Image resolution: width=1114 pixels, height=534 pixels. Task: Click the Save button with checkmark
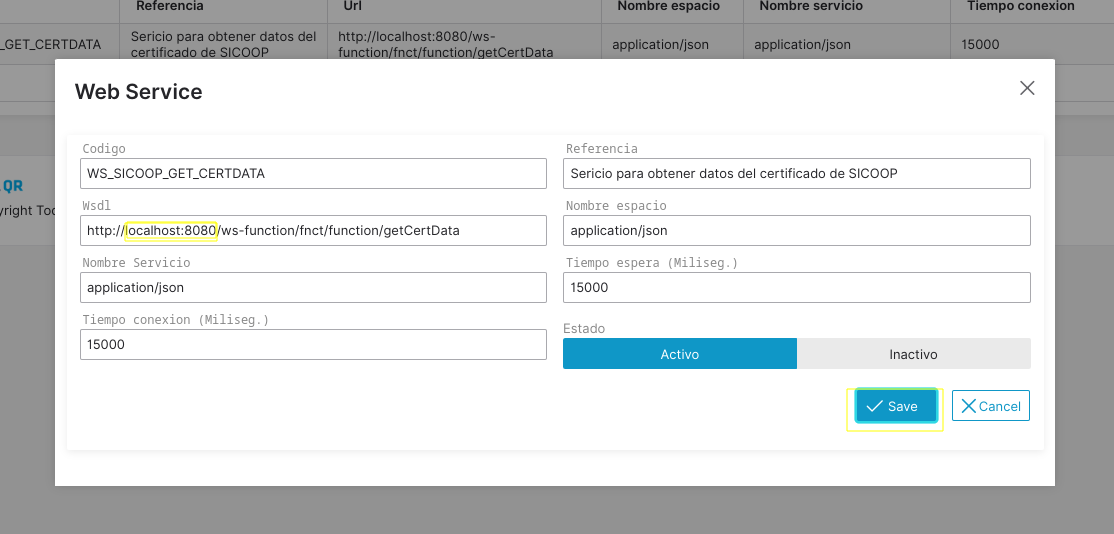[x=895, y=406]
